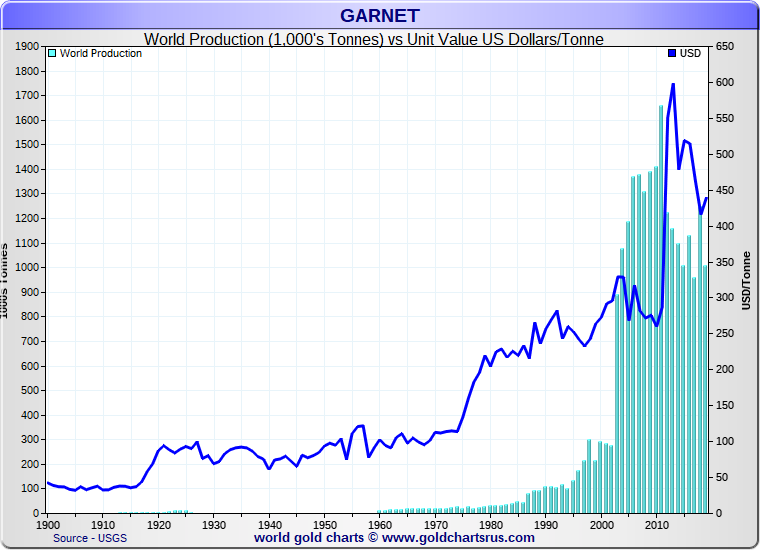Click the GARNET chart title
760x550 pixels.
(379, 15)
